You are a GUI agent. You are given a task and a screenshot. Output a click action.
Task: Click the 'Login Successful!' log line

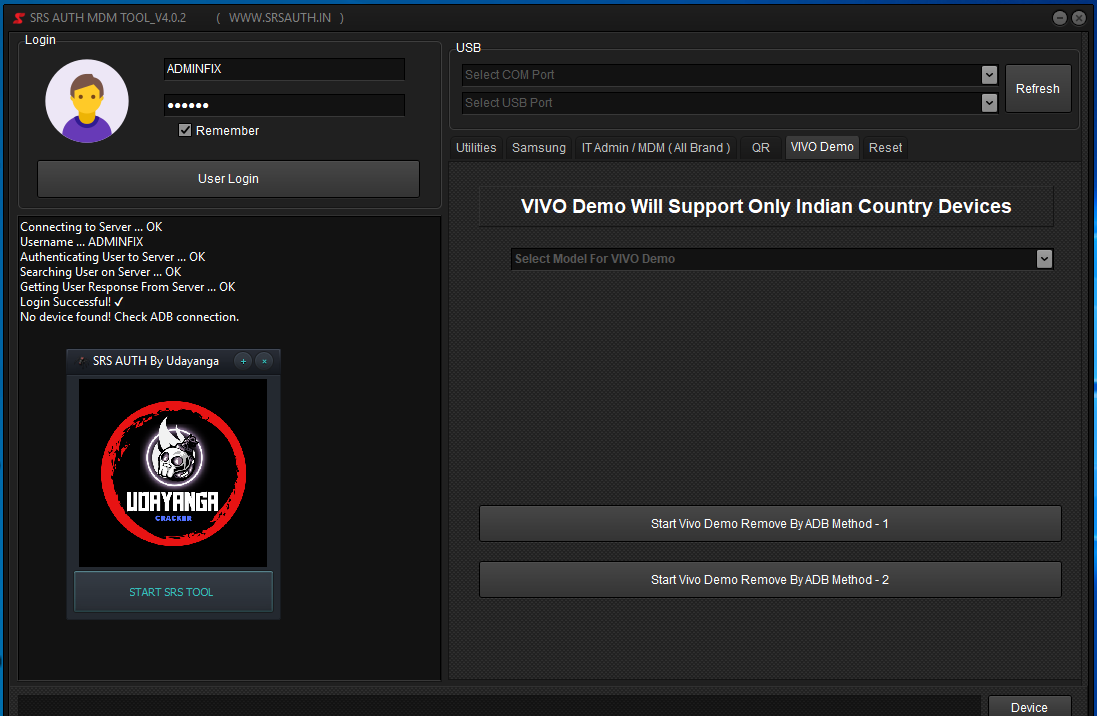(71, 302)
